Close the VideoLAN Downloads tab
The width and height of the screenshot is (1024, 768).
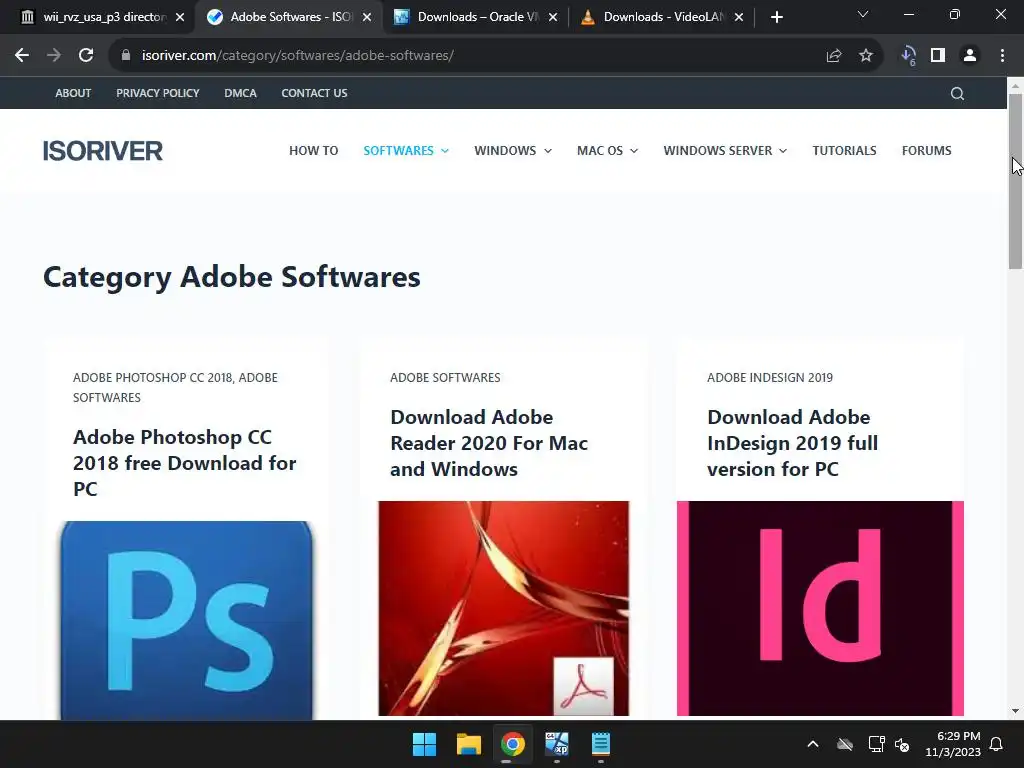(739, 17)
